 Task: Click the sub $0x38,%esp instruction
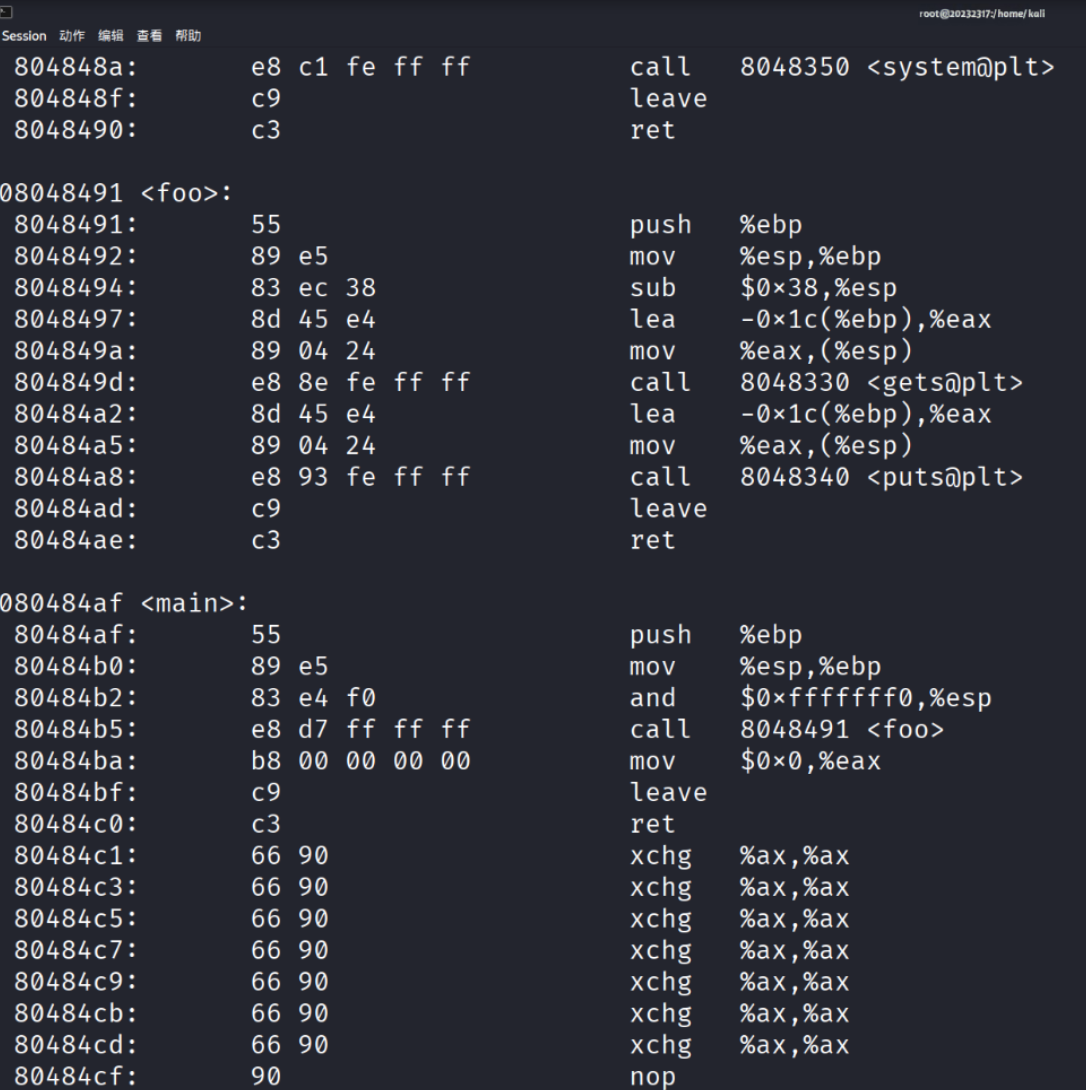click(x=763, y=288)
